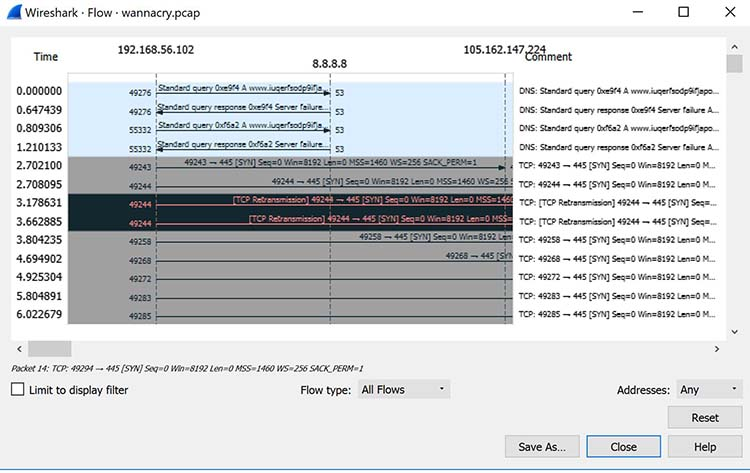The width and height of the screenshot is (750, 473).
Task: Select retransmission row at time 3.178631
Action: [x=290, y=203]
